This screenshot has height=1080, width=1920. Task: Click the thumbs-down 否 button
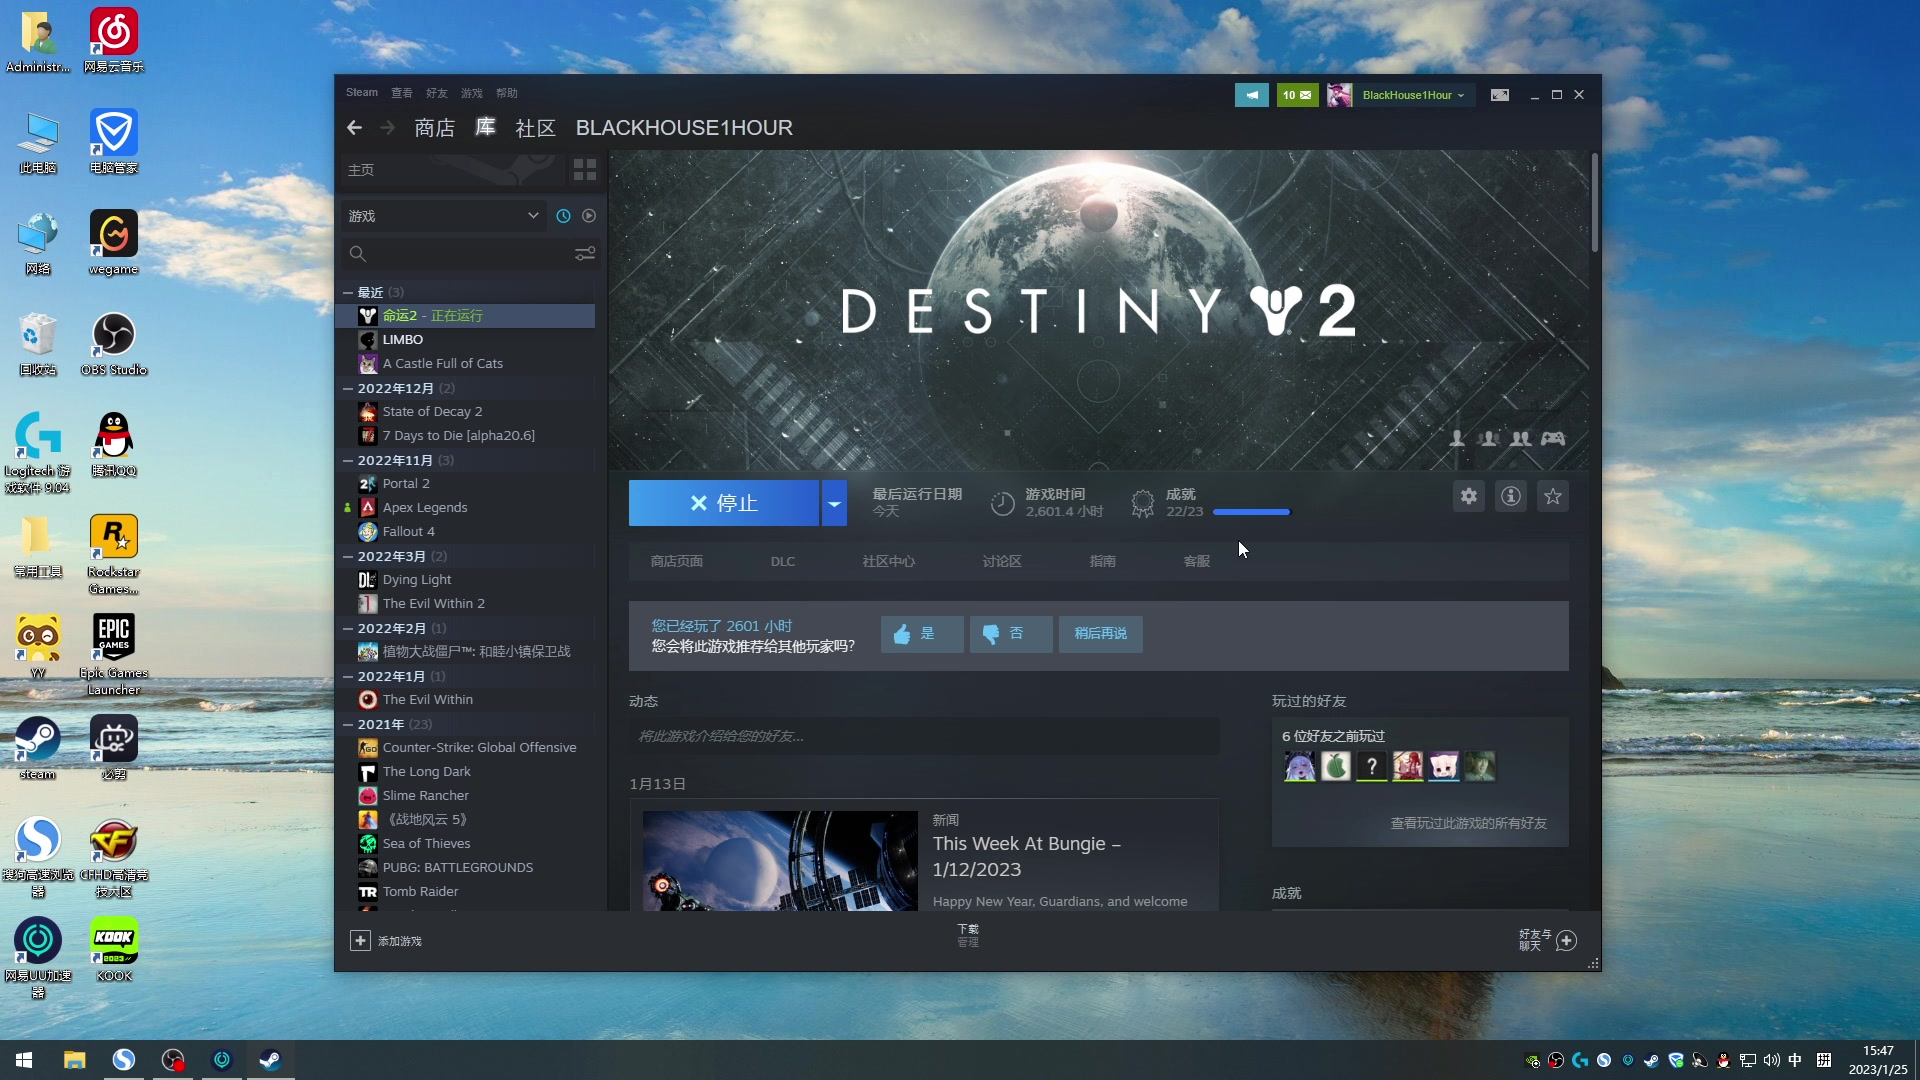pos(1010,634)
